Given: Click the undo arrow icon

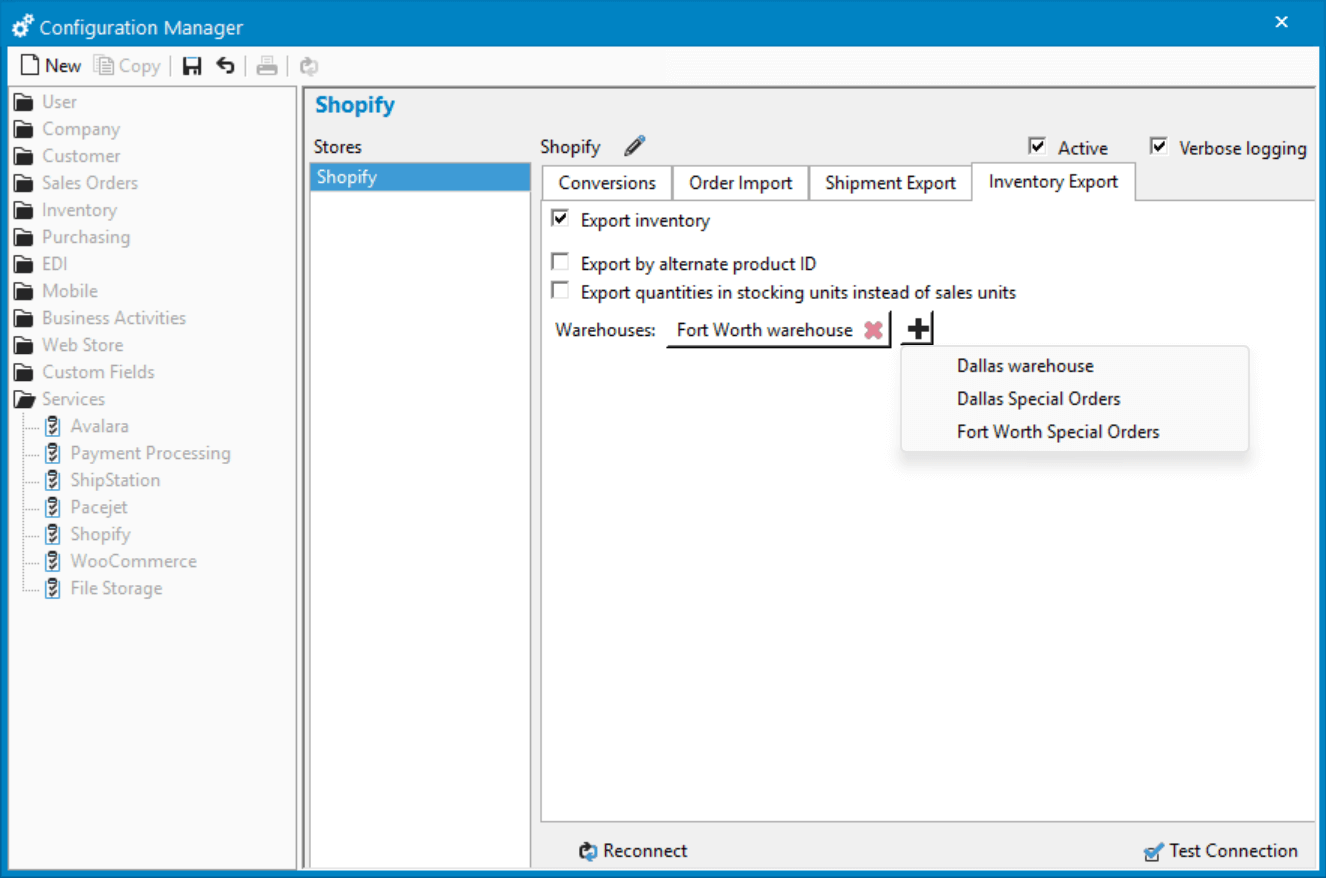Looking at the screenshot, I should tap(226, 66).
